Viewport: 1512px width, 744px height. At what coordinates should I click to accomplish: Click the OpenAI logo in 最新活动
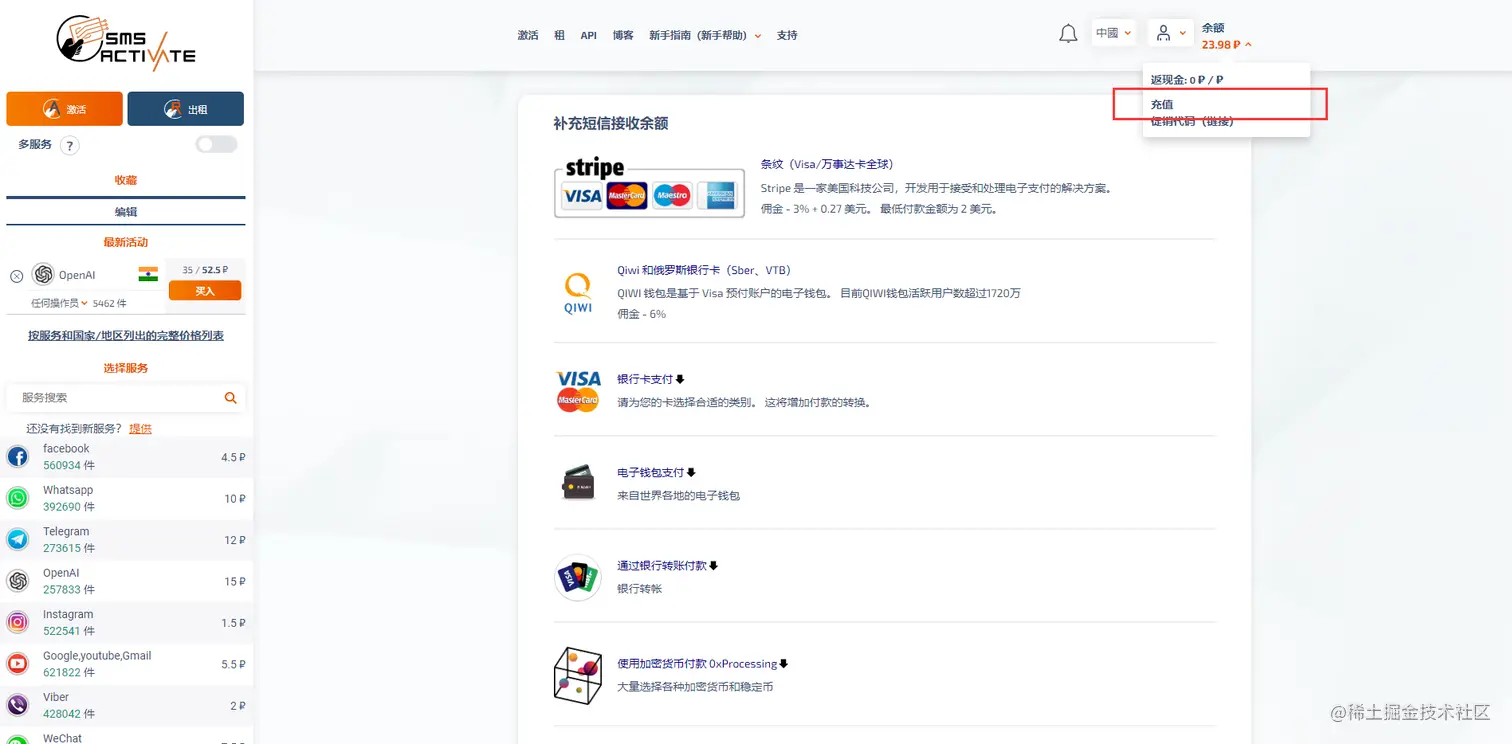click(x=43, y=274)
